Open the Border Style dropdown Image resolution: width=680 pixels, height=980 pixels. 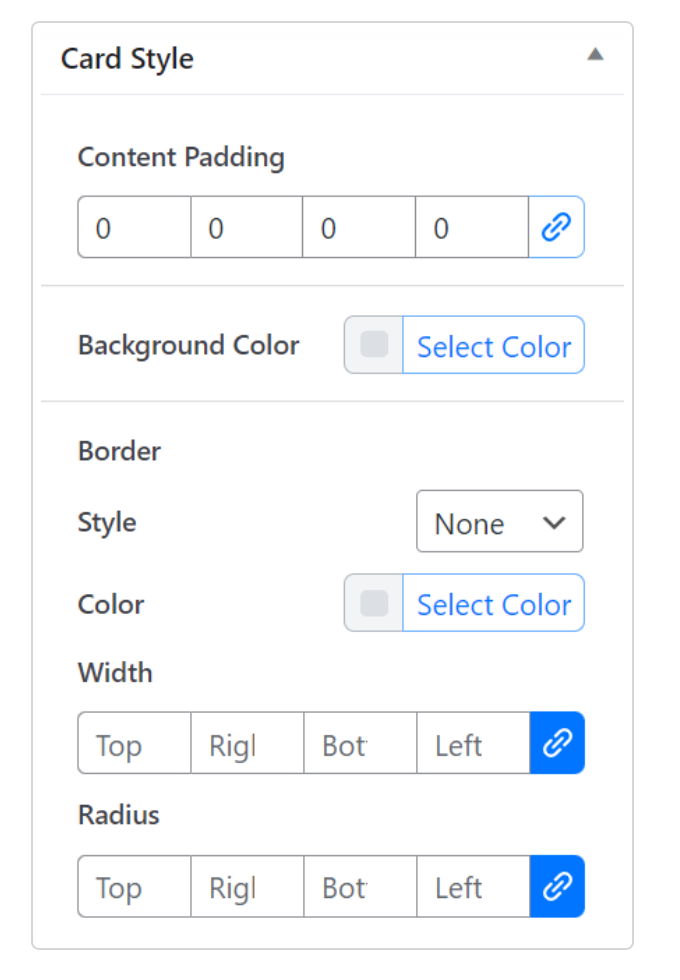[499, 521]
